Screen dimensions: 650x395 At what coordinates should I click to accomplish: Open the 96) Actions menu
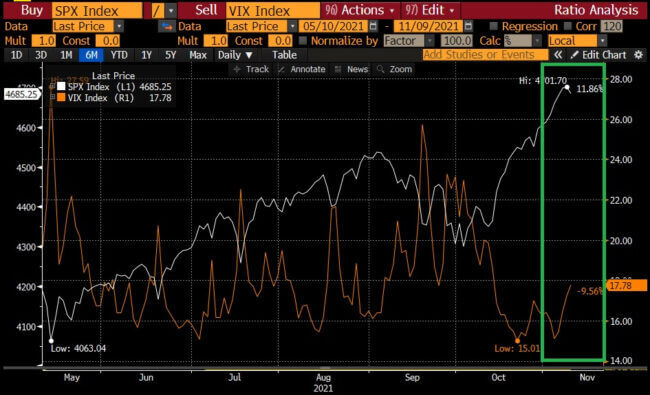(x=359, y=10)
